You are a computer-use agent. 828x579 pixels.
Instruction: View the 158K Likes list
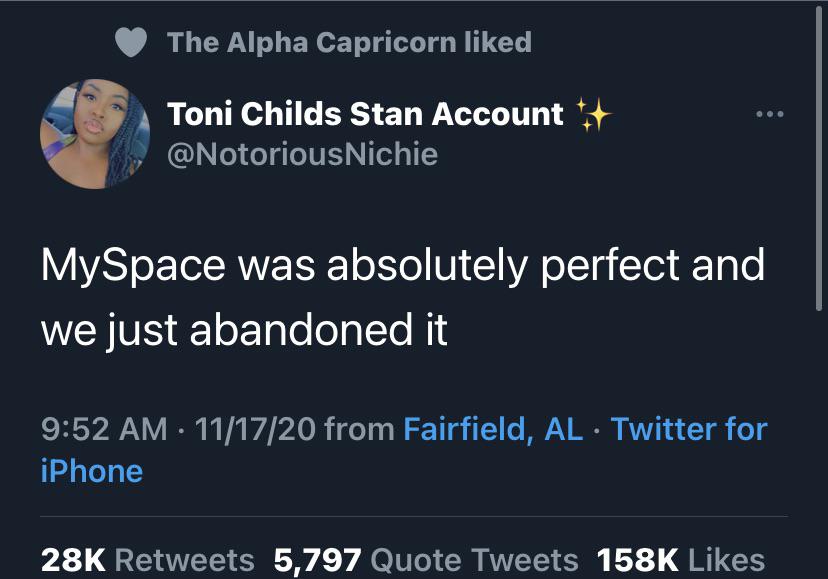tap(680, 560)
